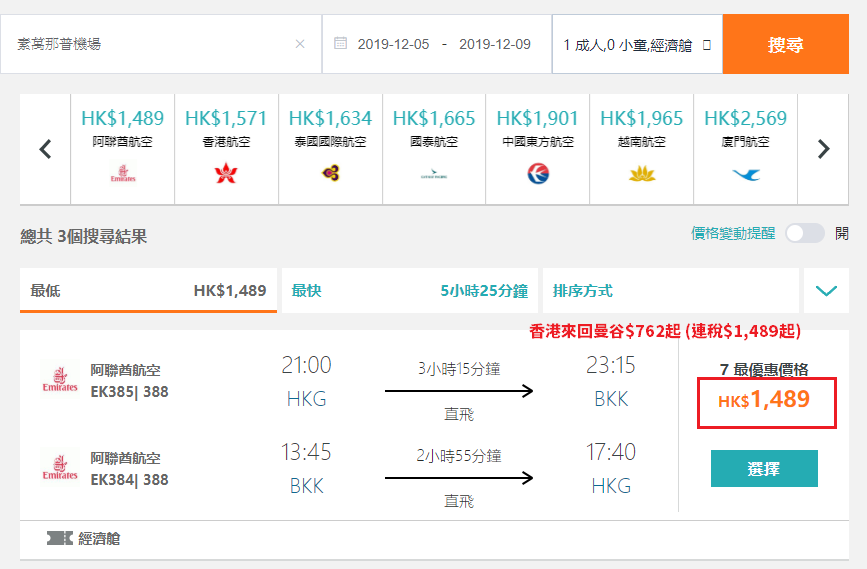
Task: Filter by 中國東方航空 HK$1,901 price
Action: [x=538, y=149]
